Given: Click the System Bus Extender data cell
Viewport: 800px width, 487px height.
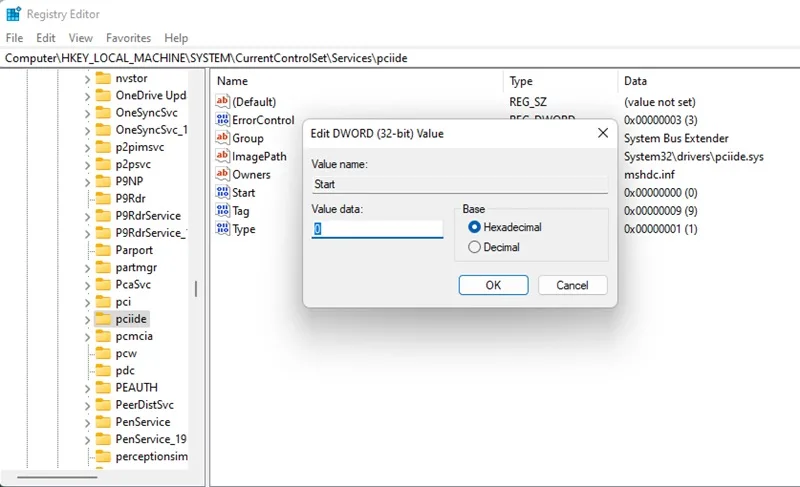Looking at the screenshot, I should [x=676, y=138].
